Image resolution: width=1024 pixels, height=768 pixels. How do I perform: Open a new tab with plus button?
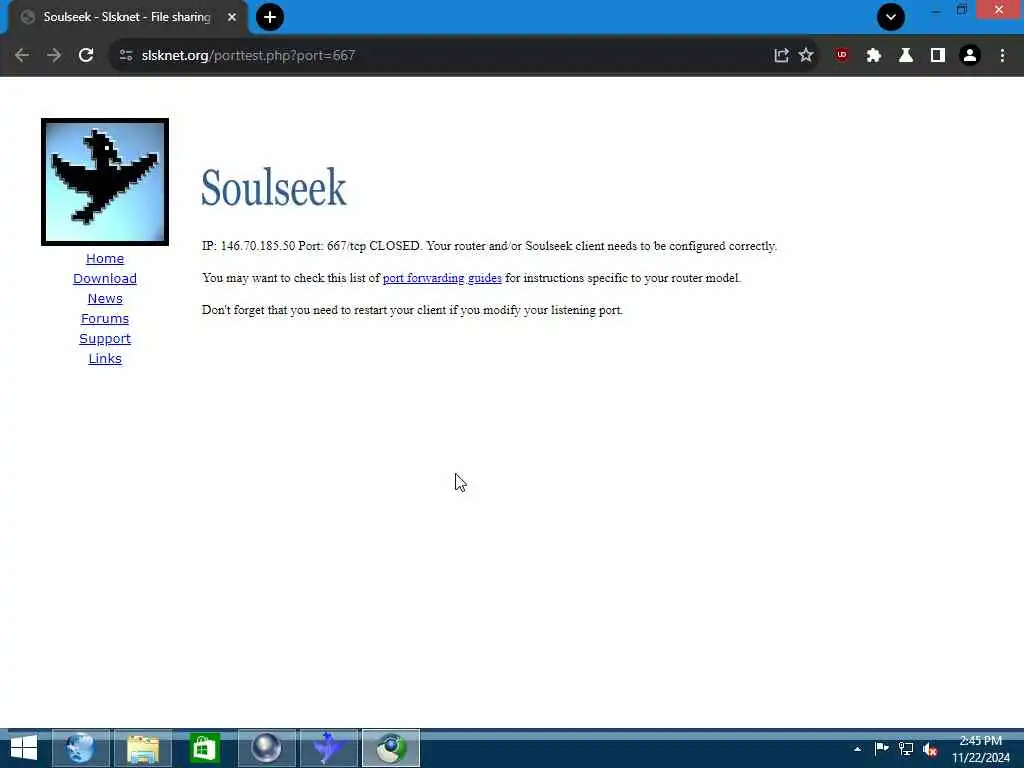270,17
